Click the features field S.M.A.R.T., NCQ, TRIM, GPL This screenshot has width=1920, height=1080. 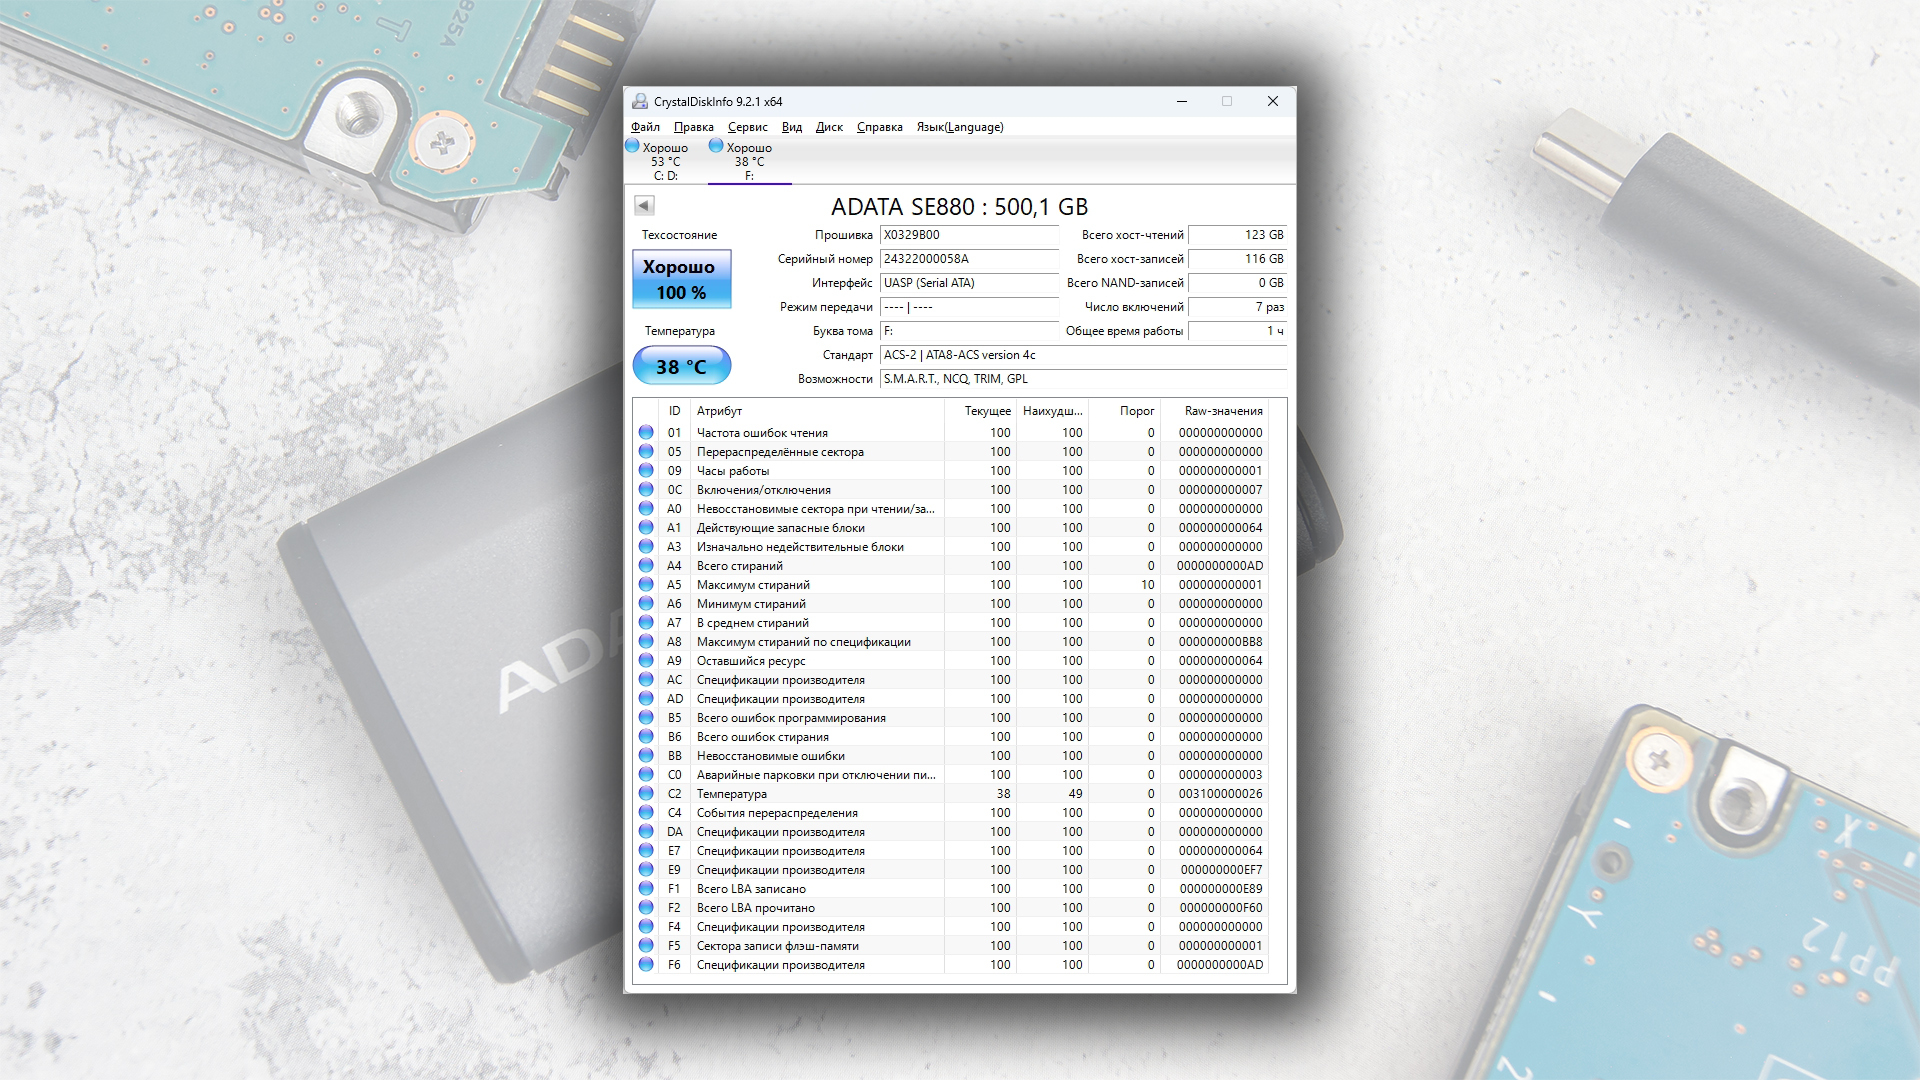[x=1083, y=379]
